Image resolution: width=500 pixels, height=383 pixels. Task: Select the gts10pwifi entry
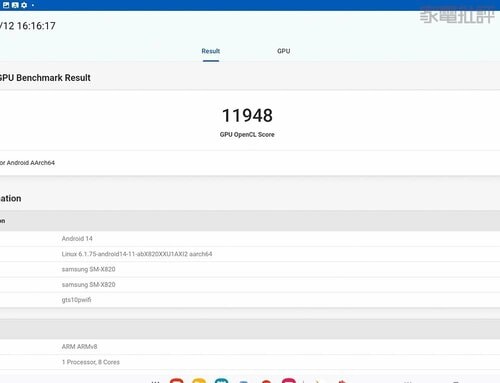click(76, 300)
